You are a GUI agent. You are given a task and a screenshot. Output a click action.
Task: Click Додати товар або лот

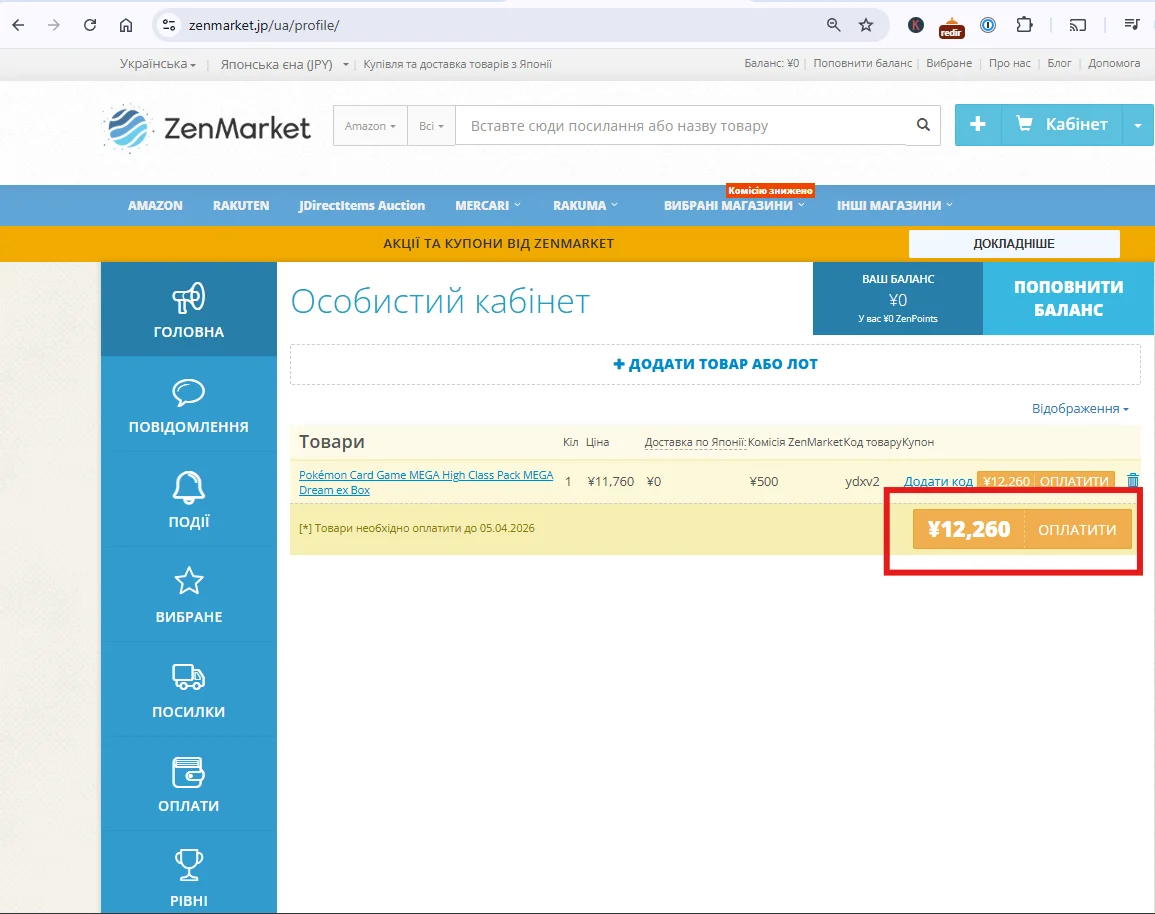point(715,364)
